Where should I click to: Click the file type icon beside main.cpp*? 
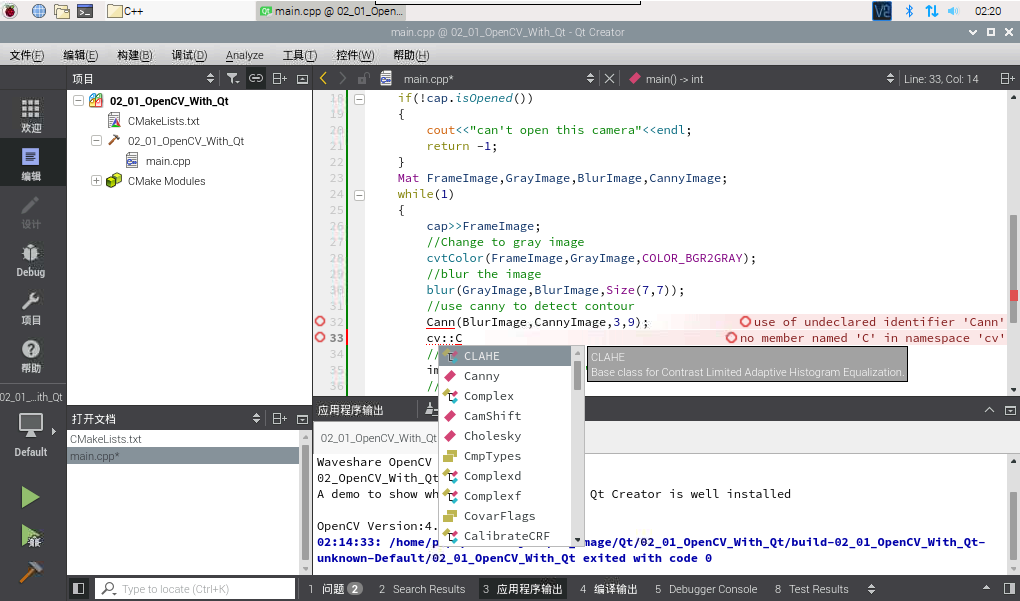386,79
